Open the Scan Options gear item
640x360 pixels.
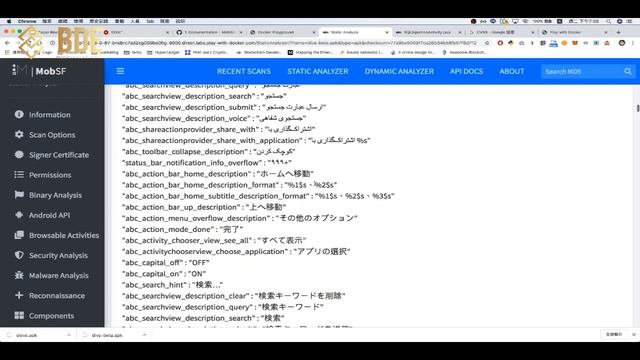coord(45,135)
